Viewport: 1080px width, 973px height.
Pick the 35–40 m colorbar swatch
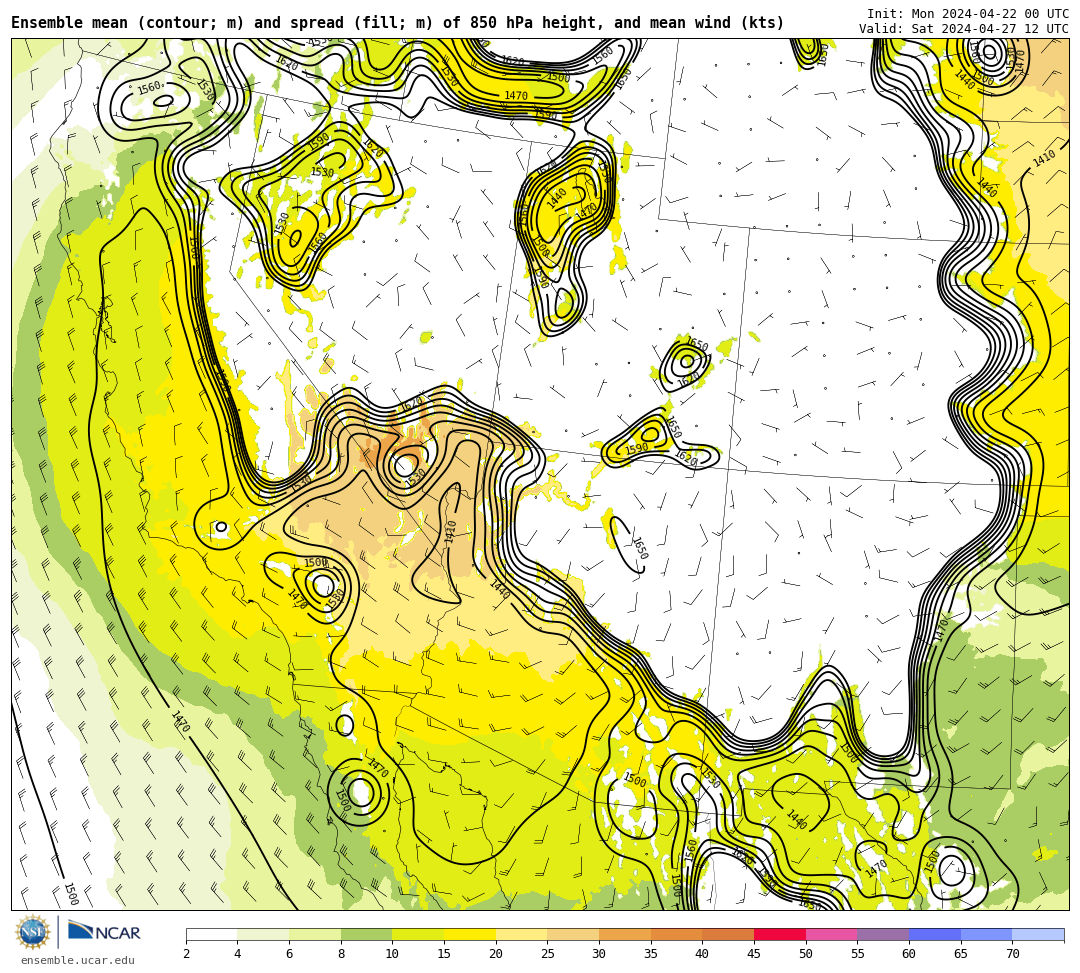click(x=676, y=934)
